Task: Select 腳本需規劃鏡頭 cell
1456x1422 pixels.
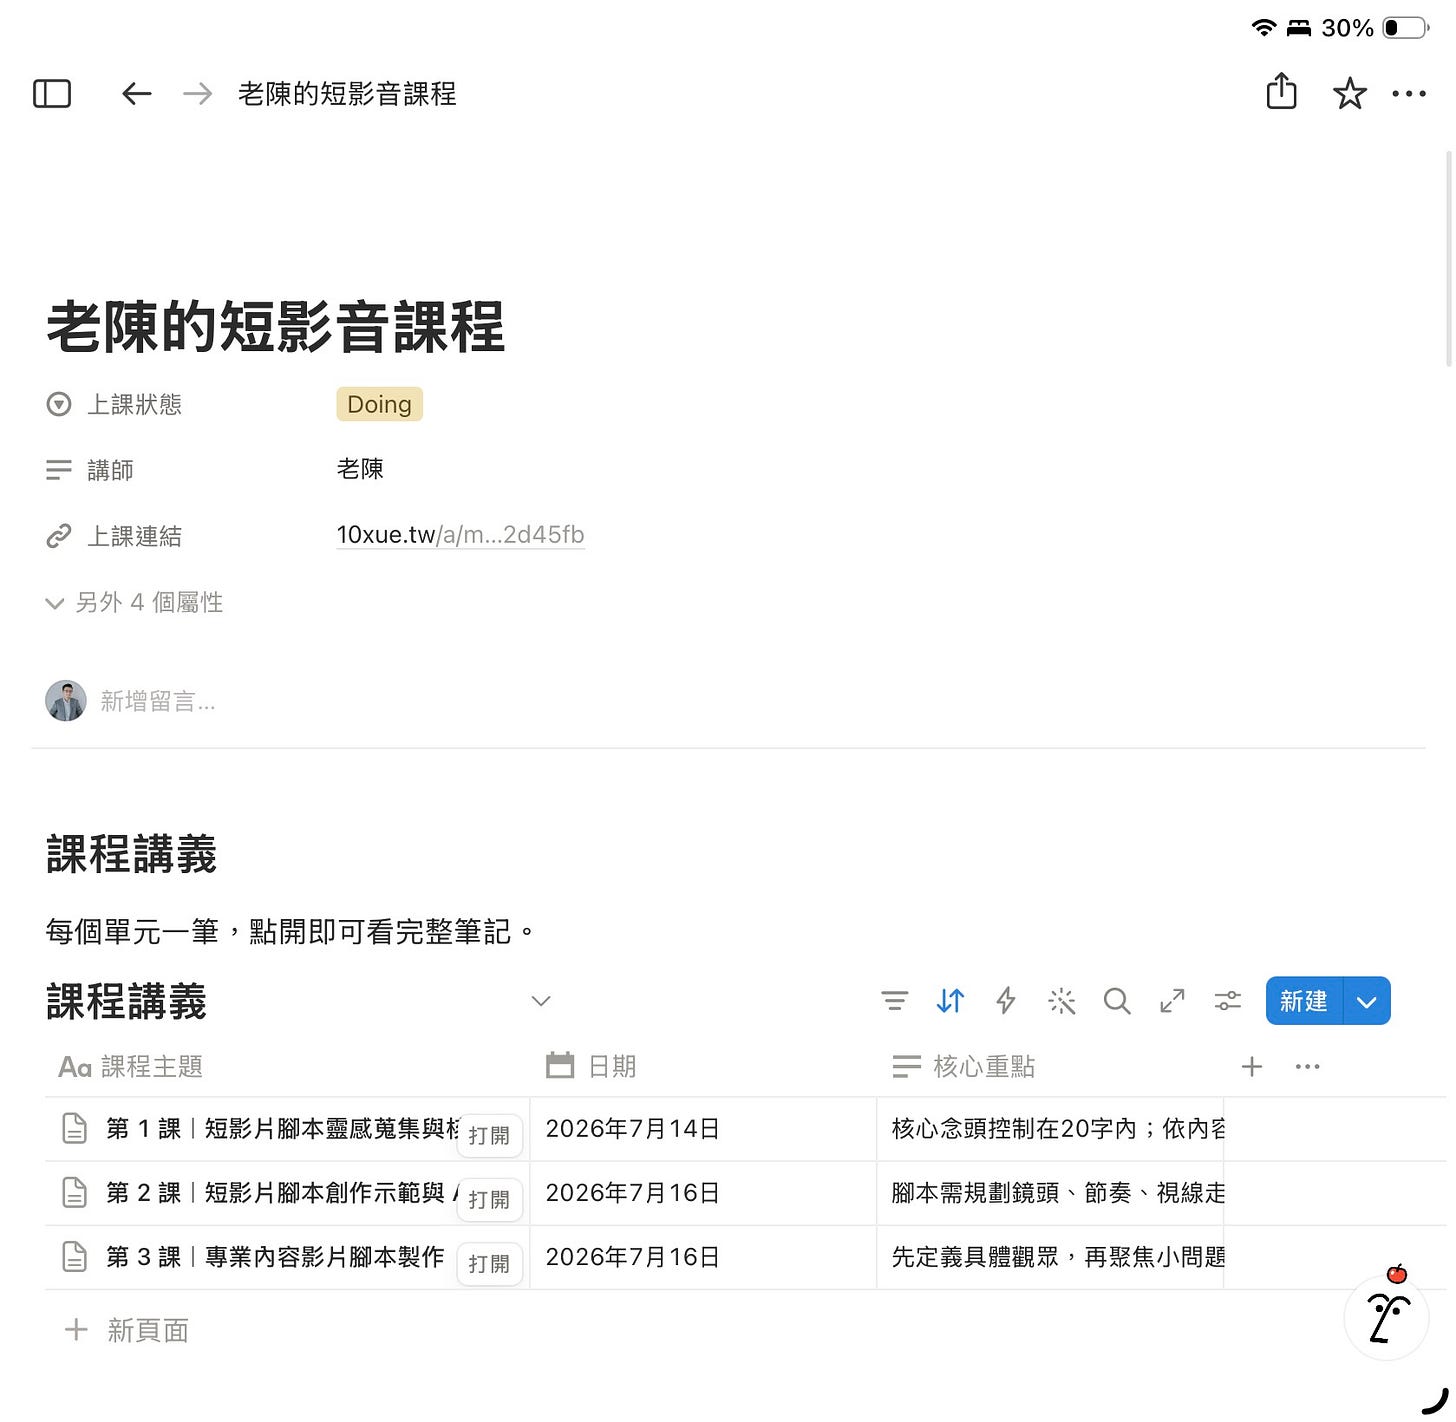Action: 1050,1193
